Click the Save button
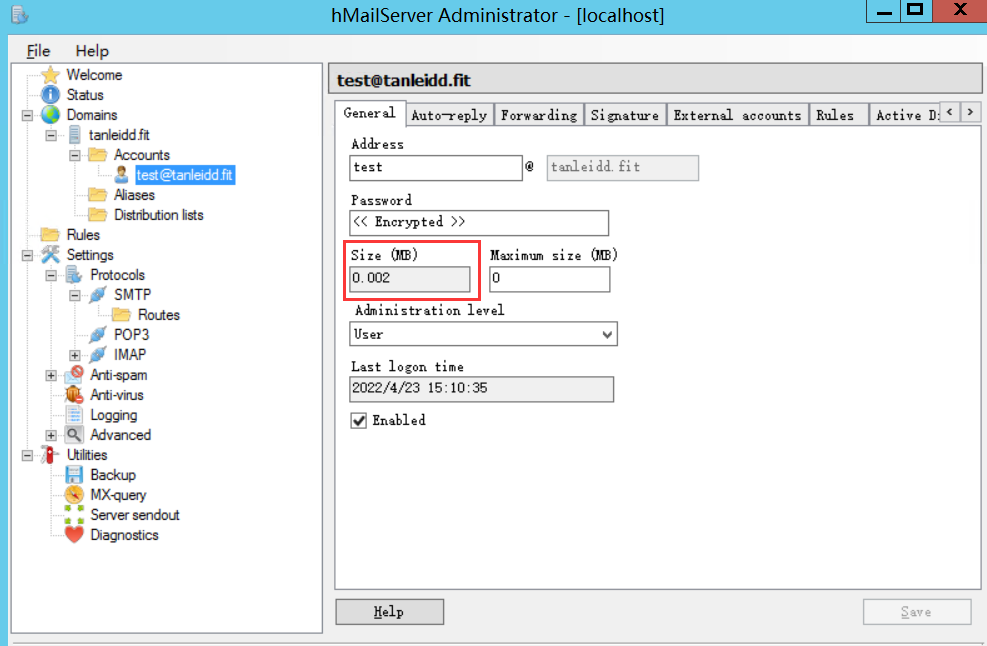The height and width of the screenshot is (646, 987). click(916, 611)
